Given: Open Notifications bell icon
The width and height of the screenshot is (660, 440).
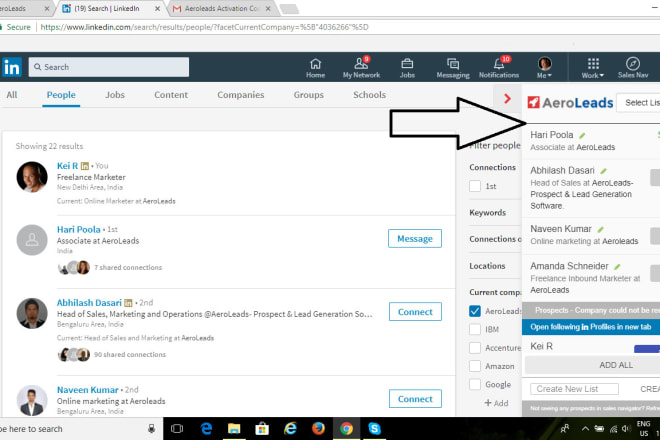Looking at the screenshot, I should pos(499,68).
